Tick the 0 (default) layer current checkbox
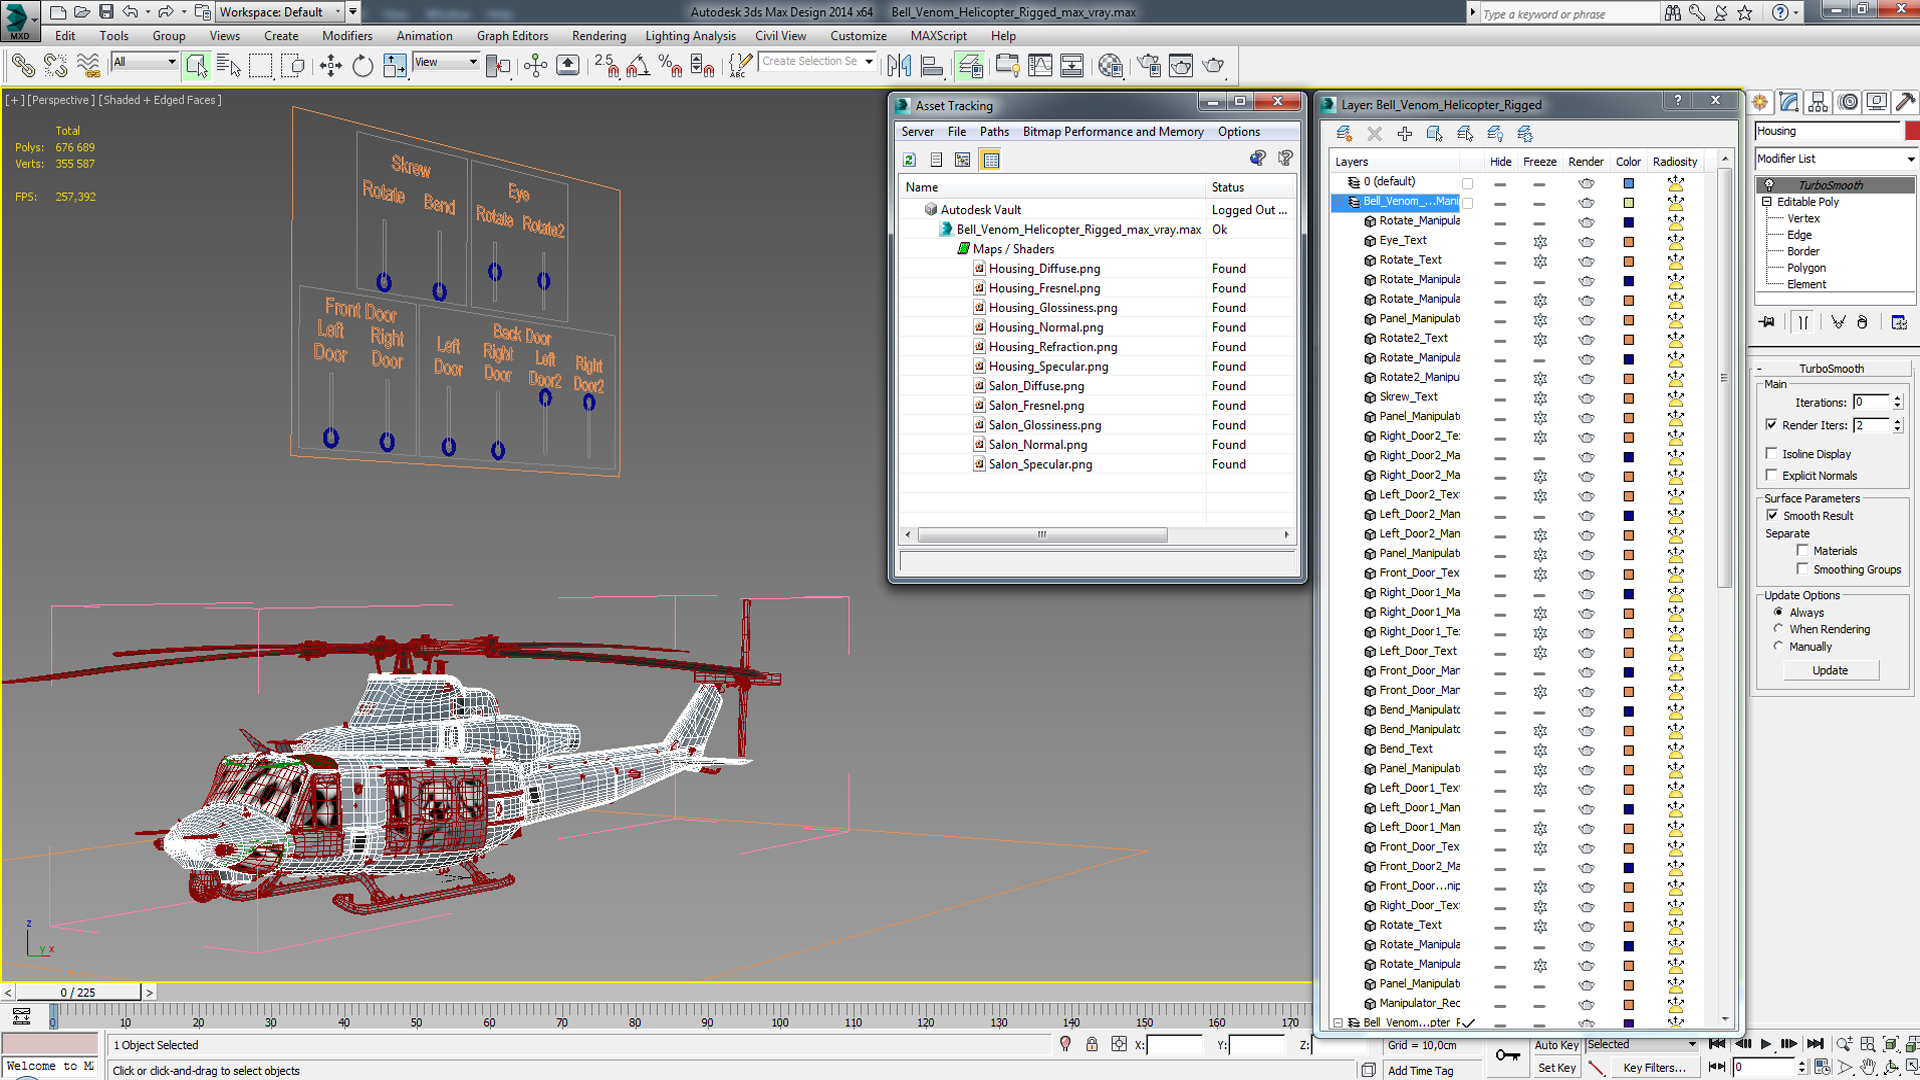This screenshot has width=1920, height=1080. tap(1467, 183)
